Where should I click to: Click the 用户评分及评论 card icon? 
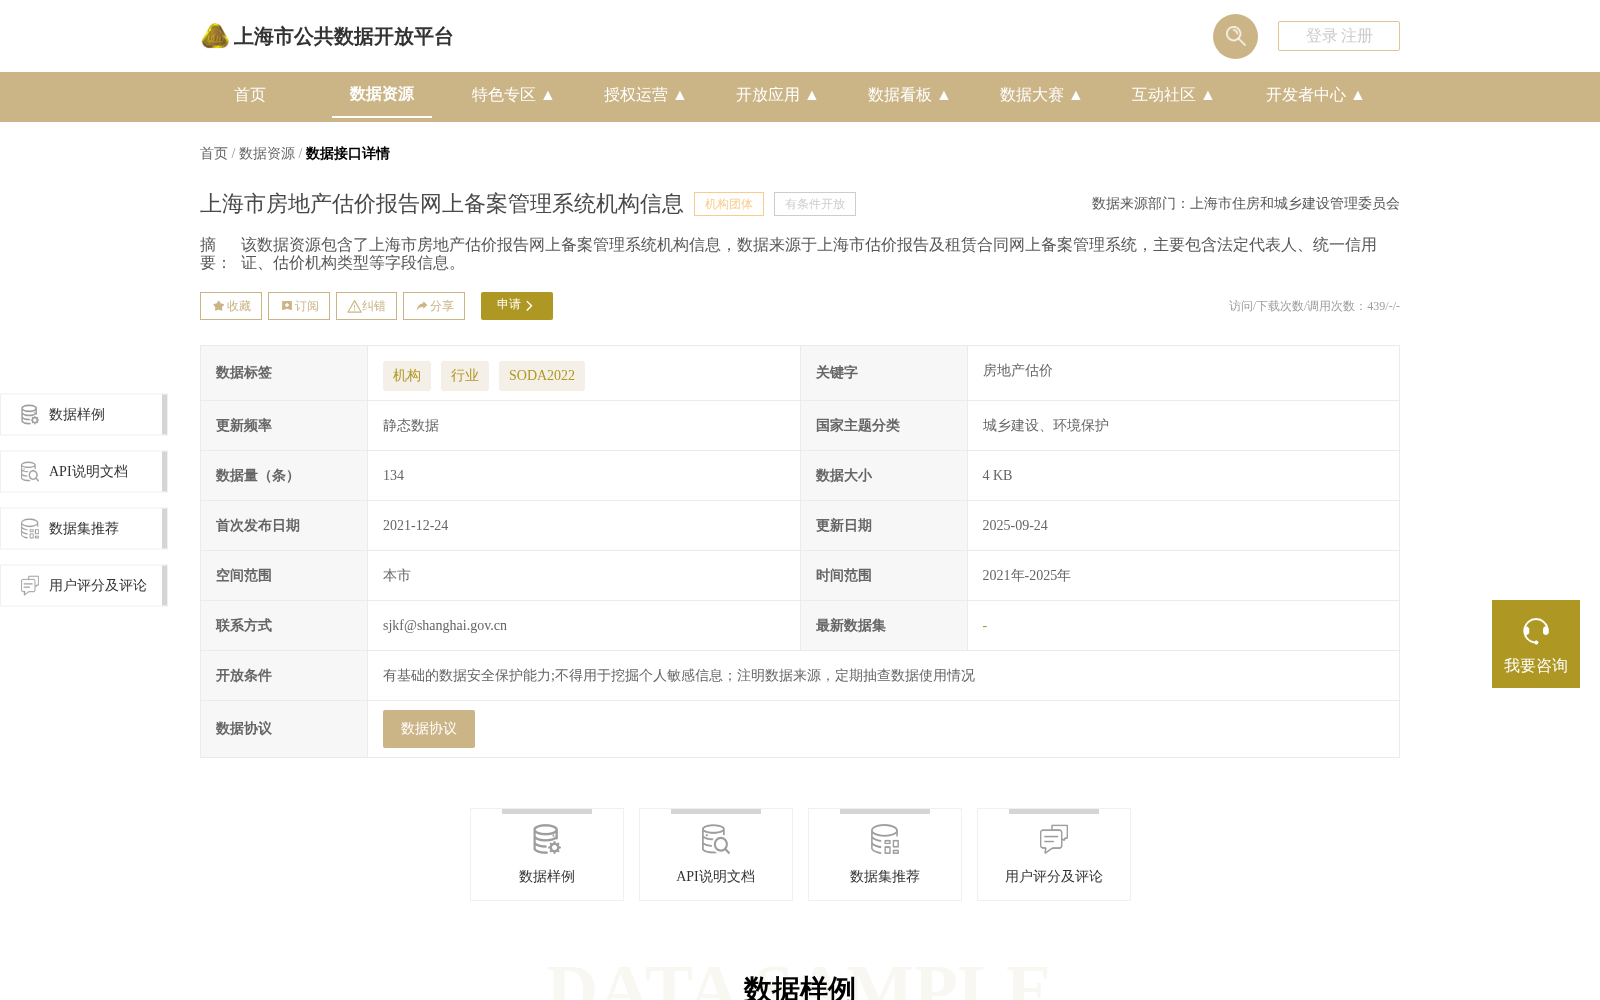point(1054,839)
